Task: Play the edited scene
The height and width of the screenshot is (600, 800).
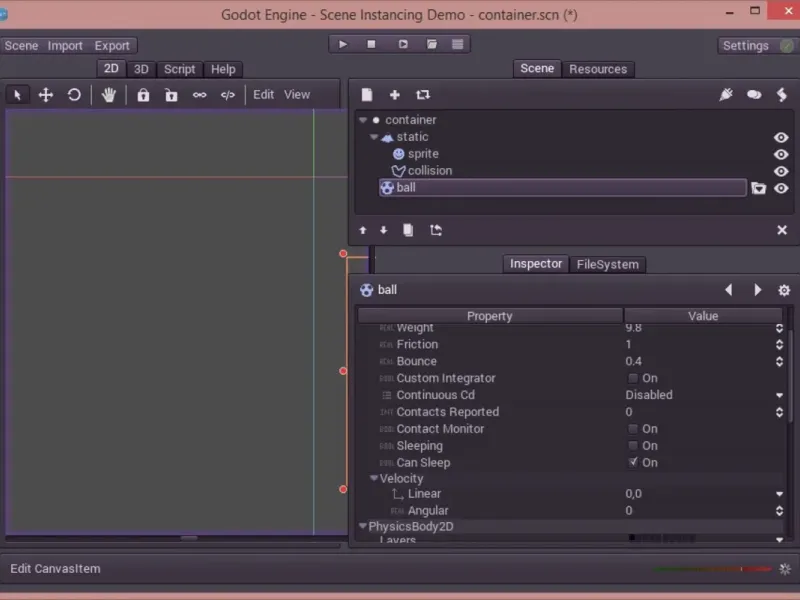Action: coord(403,44)
